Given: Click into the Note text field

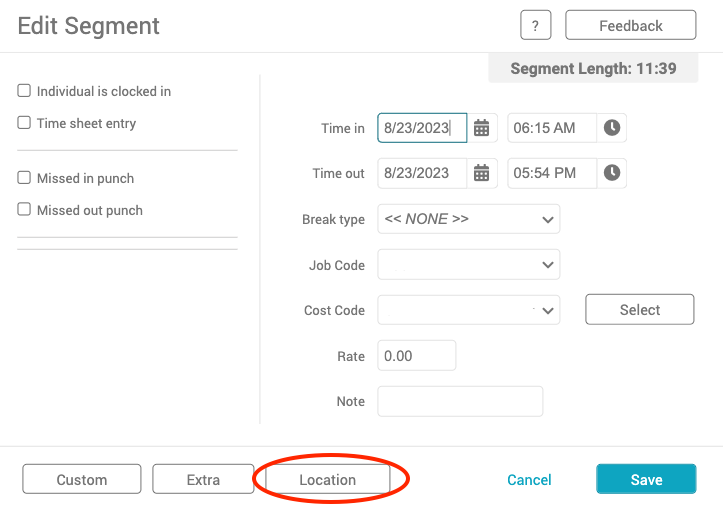Looking at the screenshot, I should click(460, 401).
